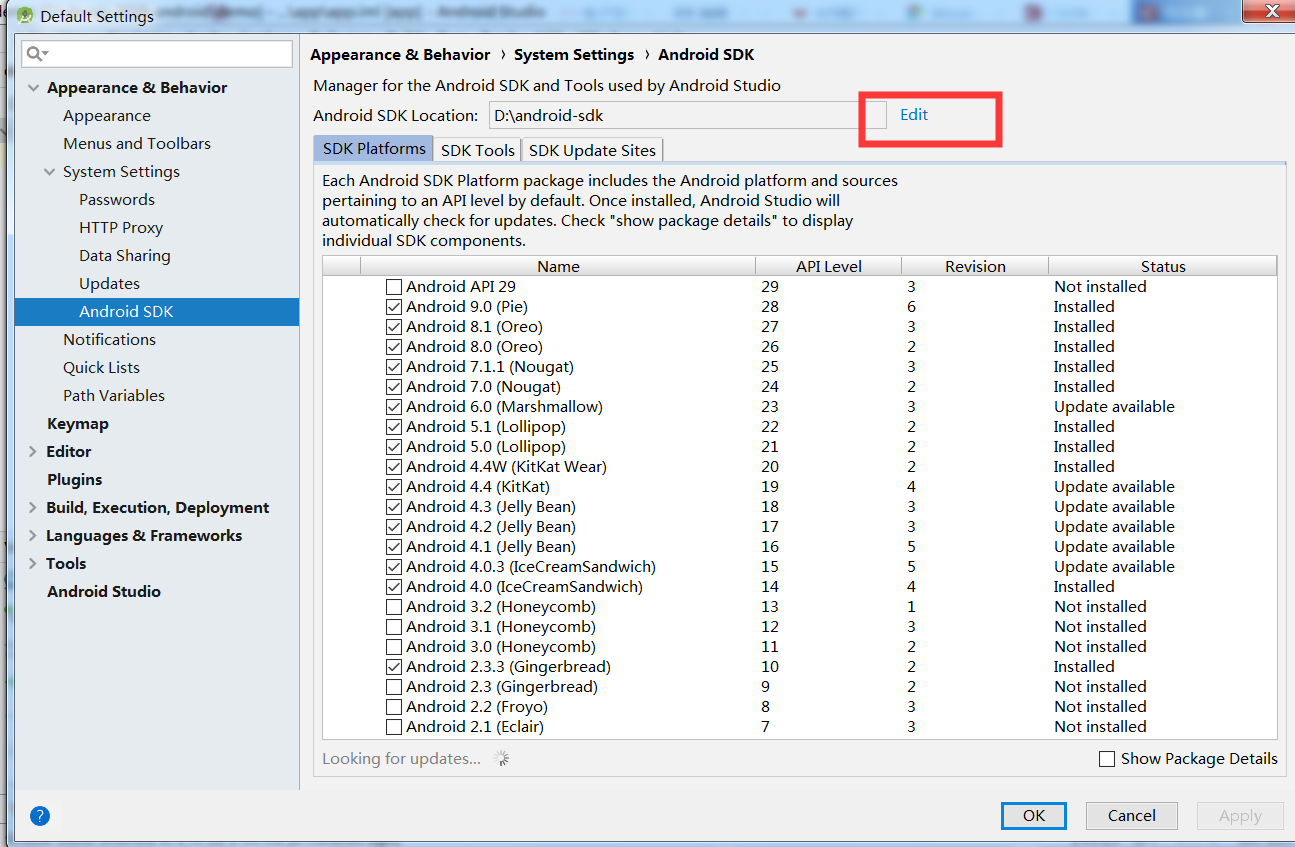Open Quick Lists settings page
Screen dimensions: 1295x847
tap(101, 368)
